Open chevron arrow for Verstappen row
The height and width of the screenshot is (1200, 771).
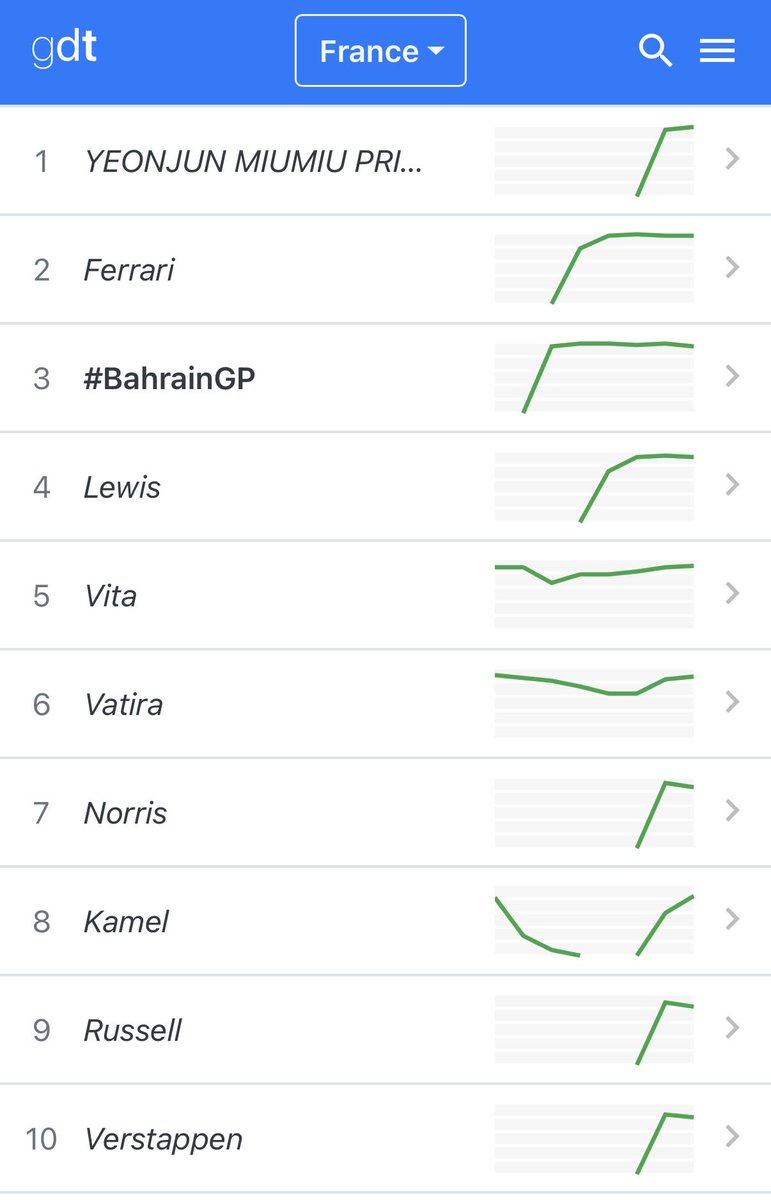732,1136
